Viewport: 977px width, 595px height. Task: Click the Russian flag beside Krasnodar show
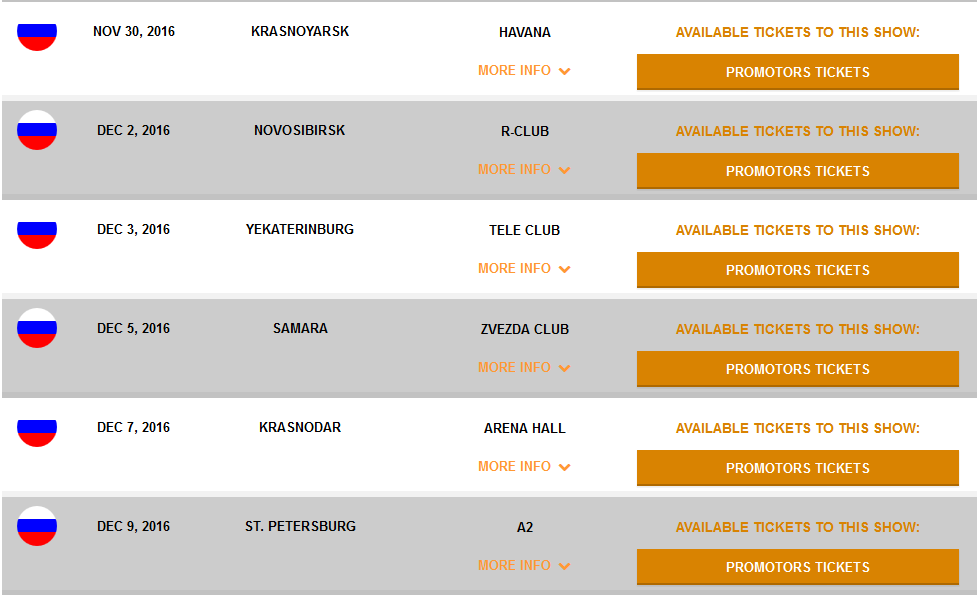pyautogui.click(x=37, y=429)
